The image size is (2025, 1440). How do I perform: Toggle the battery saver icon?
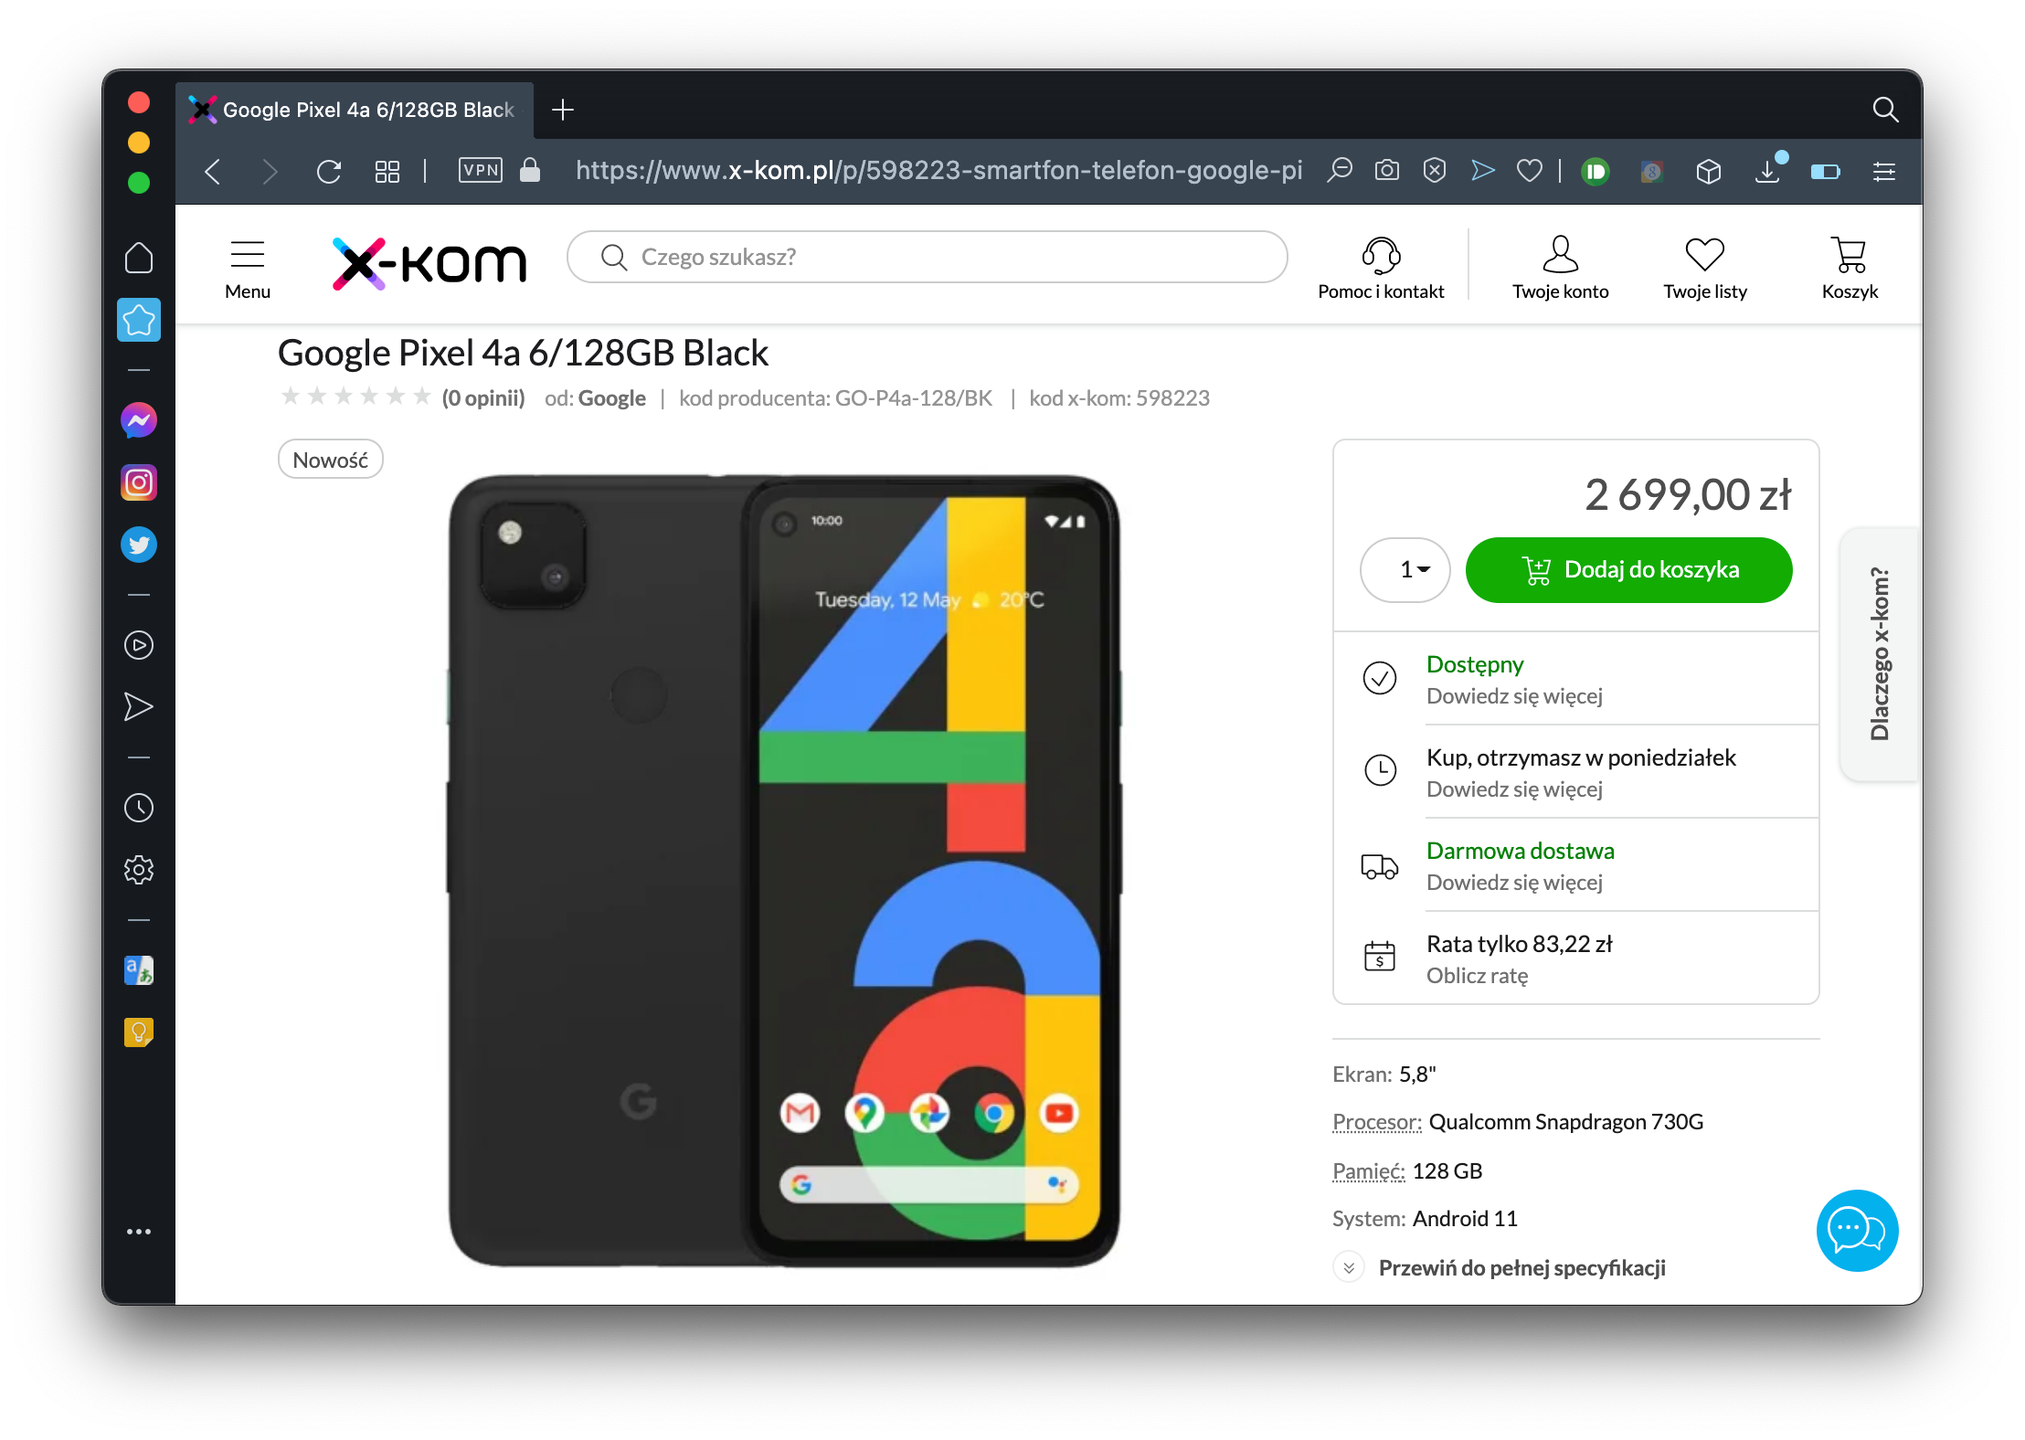click(1825, 172)
